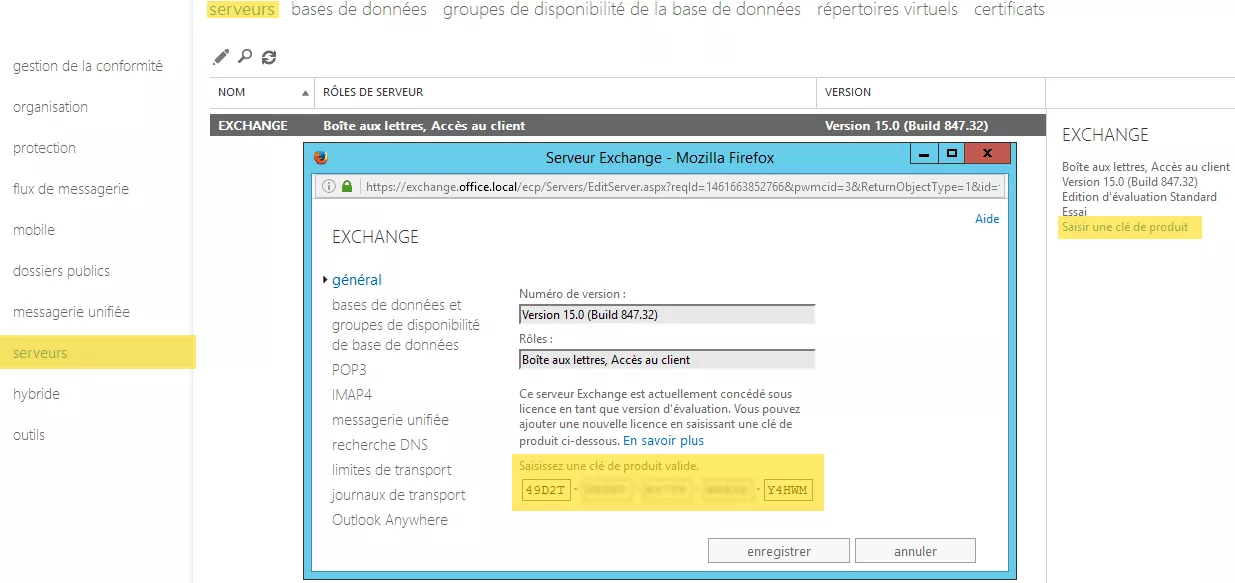Open the répertoires virtuels tab
Image resolution: width=1235 pixels, height=583 pixels.
[x=887, y=9]
